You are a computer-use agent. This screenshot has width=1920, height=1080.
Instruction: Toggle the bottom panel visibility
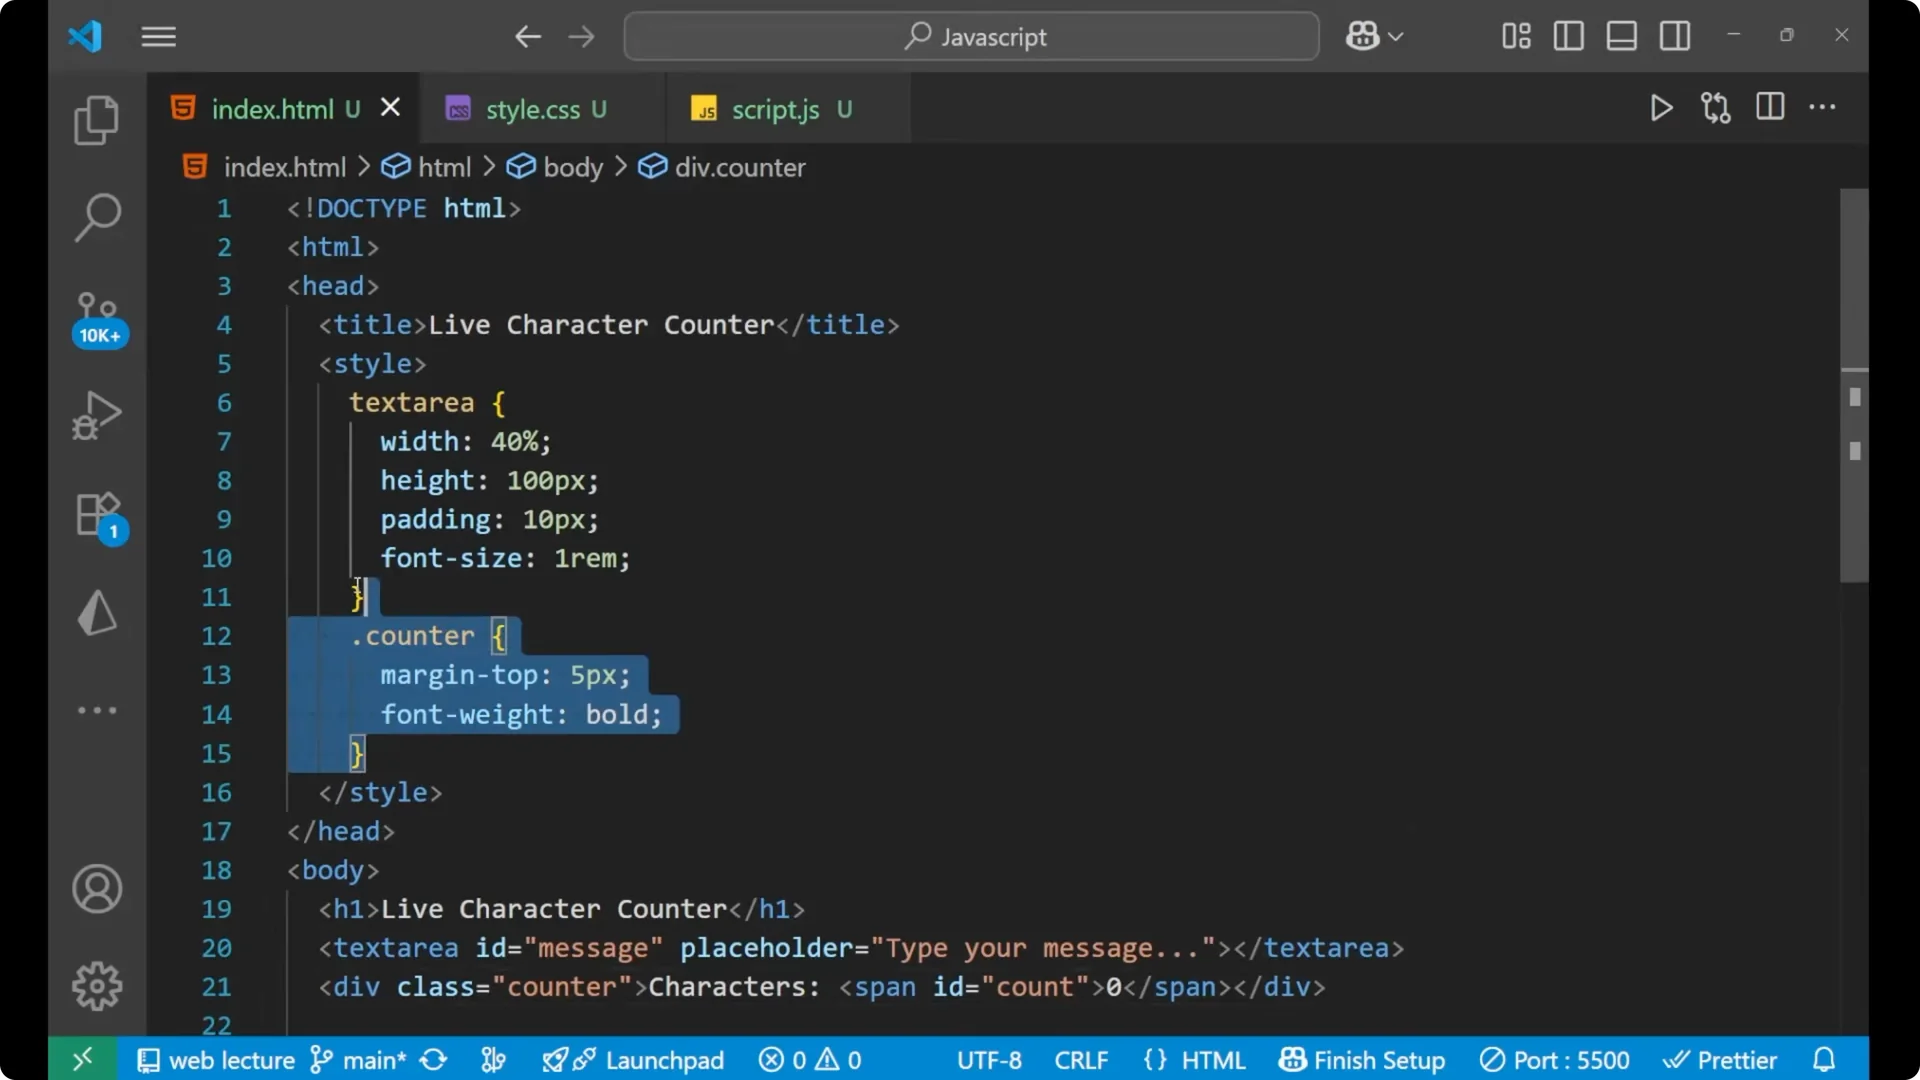tap(1621, 36)
